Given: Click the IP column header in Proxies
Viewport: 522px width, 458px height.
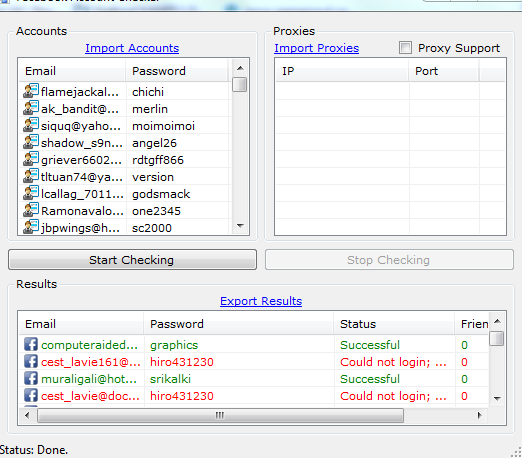Looking at the screenshot, I should (x=342, y=71).
